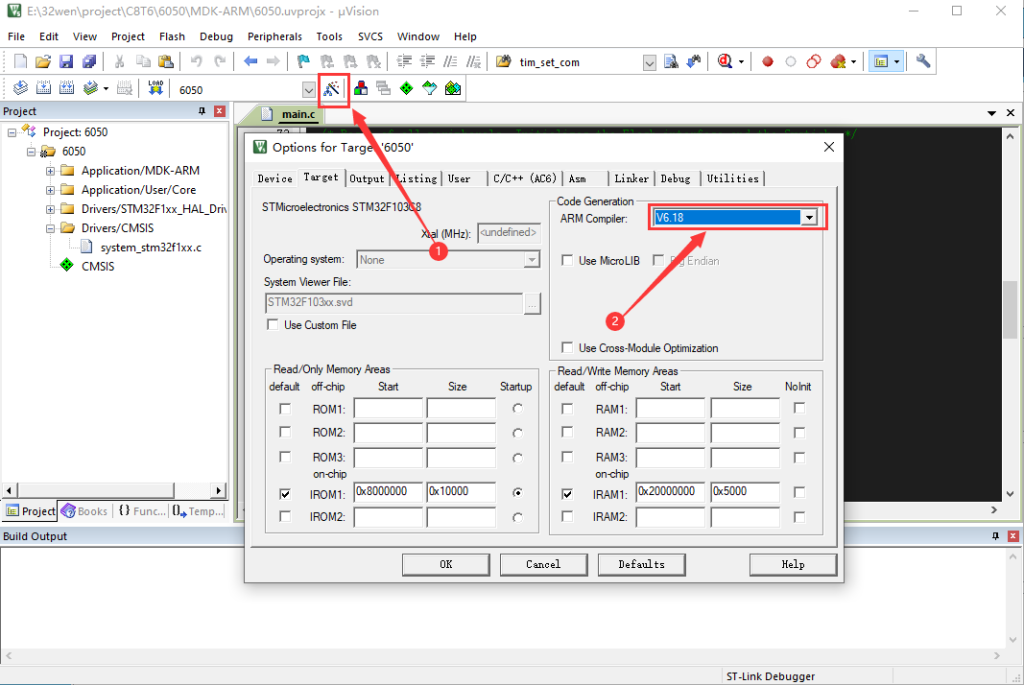This screenshot has width=1024, height=685.
Task: Navigate backwards with the blue left arrow
Action: tap(250, 61)
